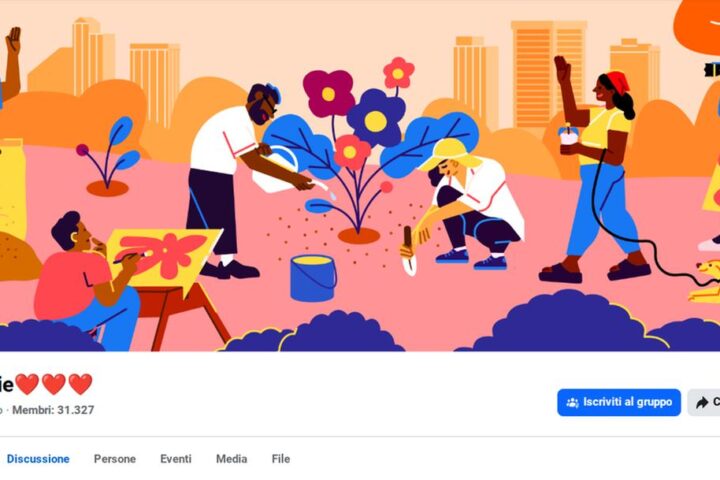Click the middle red heart emoji in title

(54, 384)
